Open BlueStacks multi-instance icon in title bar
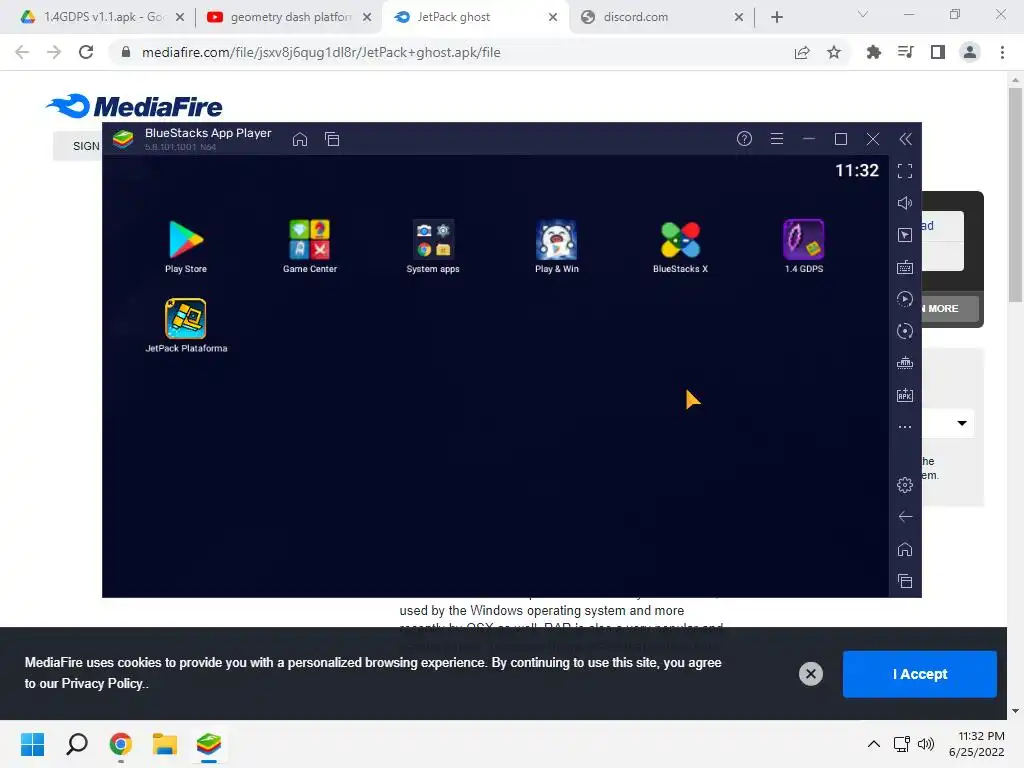The width and height of the screenshot is (1024, 768). (x=332, y=139)
